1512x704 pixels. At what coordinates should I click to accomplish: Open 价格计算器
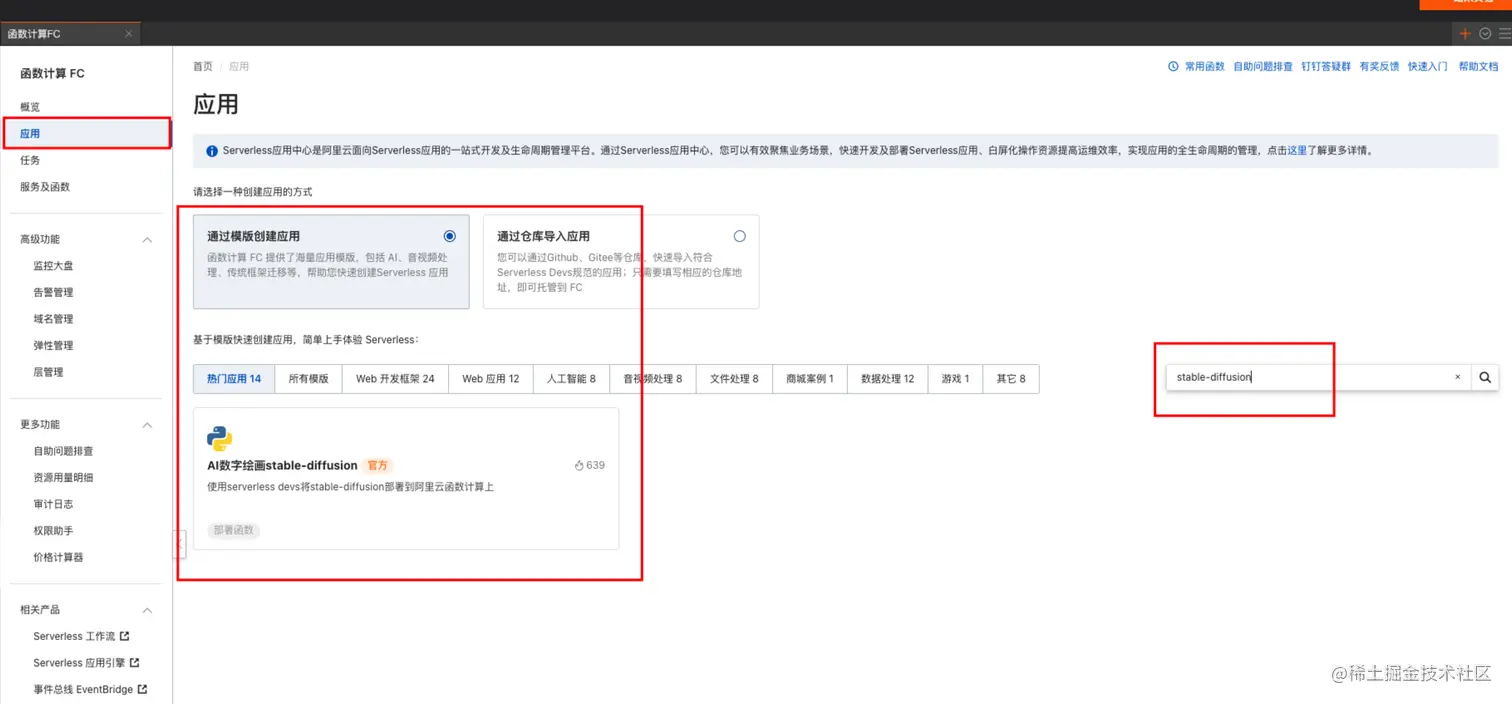(58, 557)
